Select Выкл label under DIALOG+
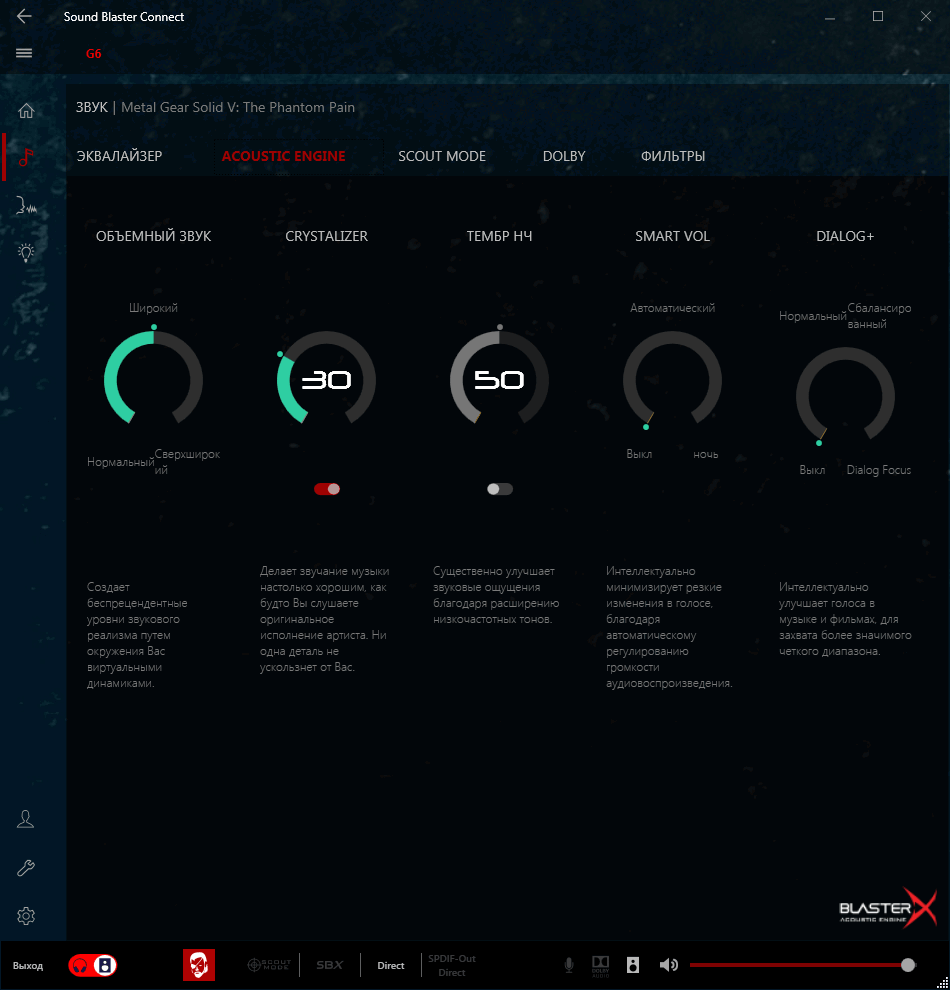 click(812, 470)
